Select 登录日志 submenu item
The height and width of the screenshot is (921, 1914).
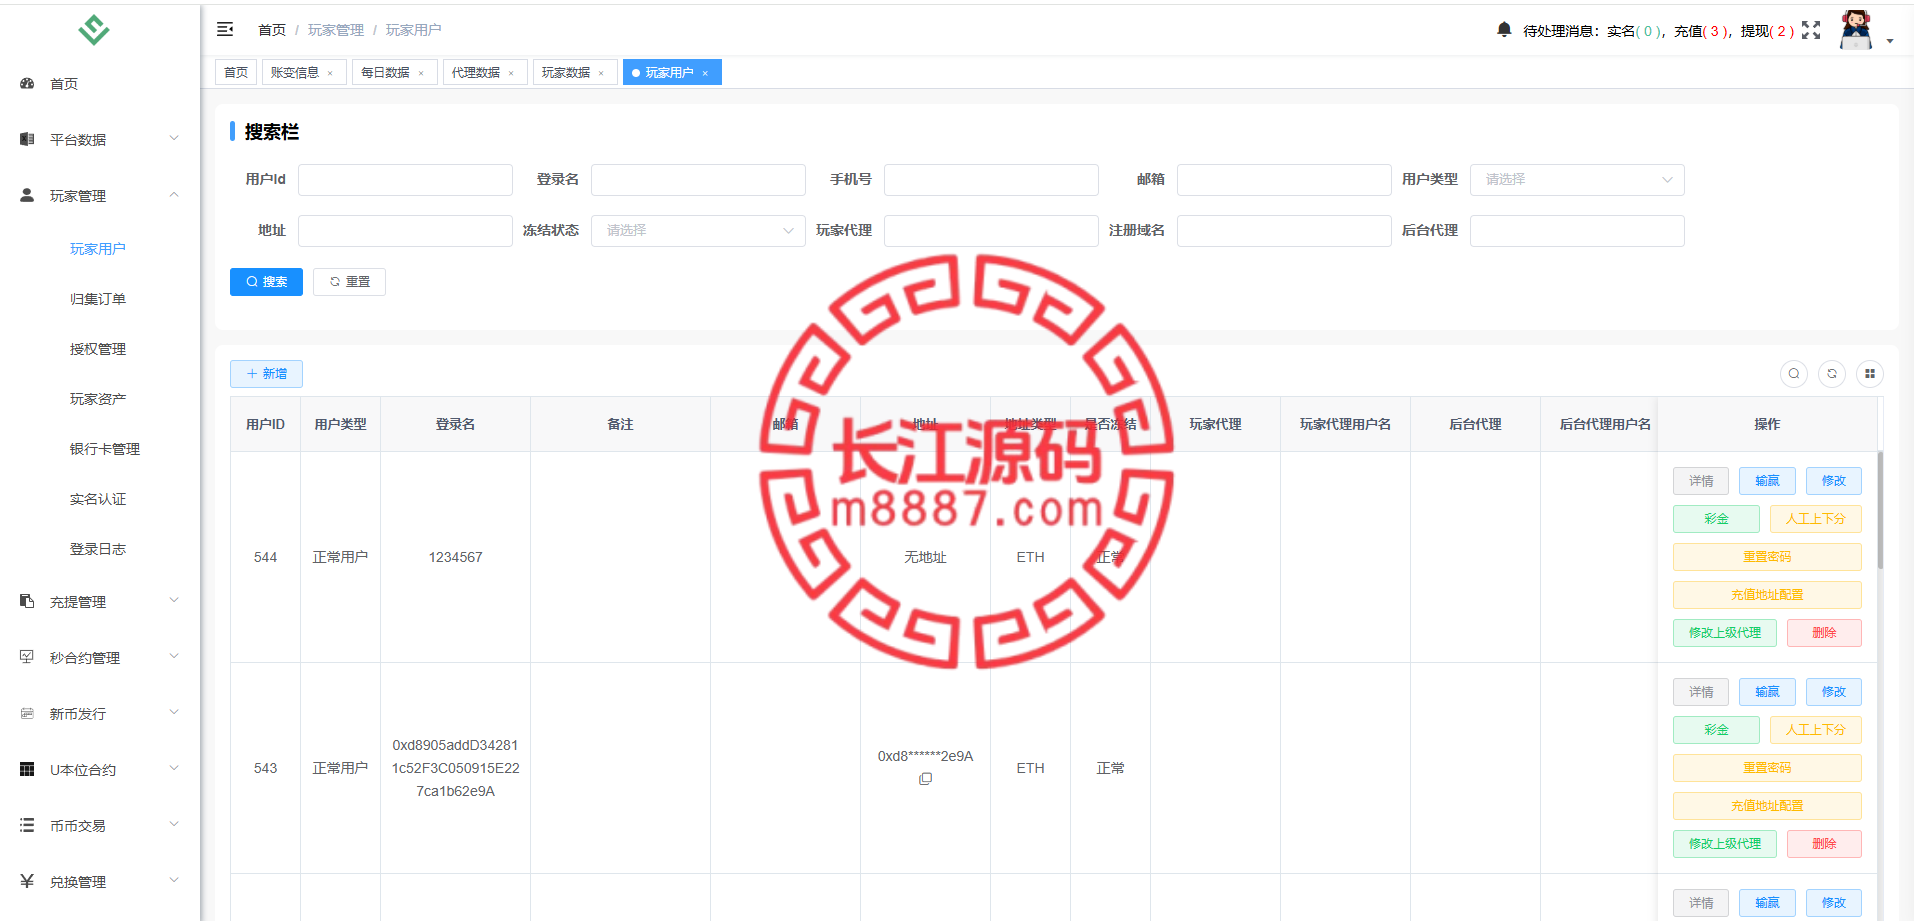[x=98, y=549]
